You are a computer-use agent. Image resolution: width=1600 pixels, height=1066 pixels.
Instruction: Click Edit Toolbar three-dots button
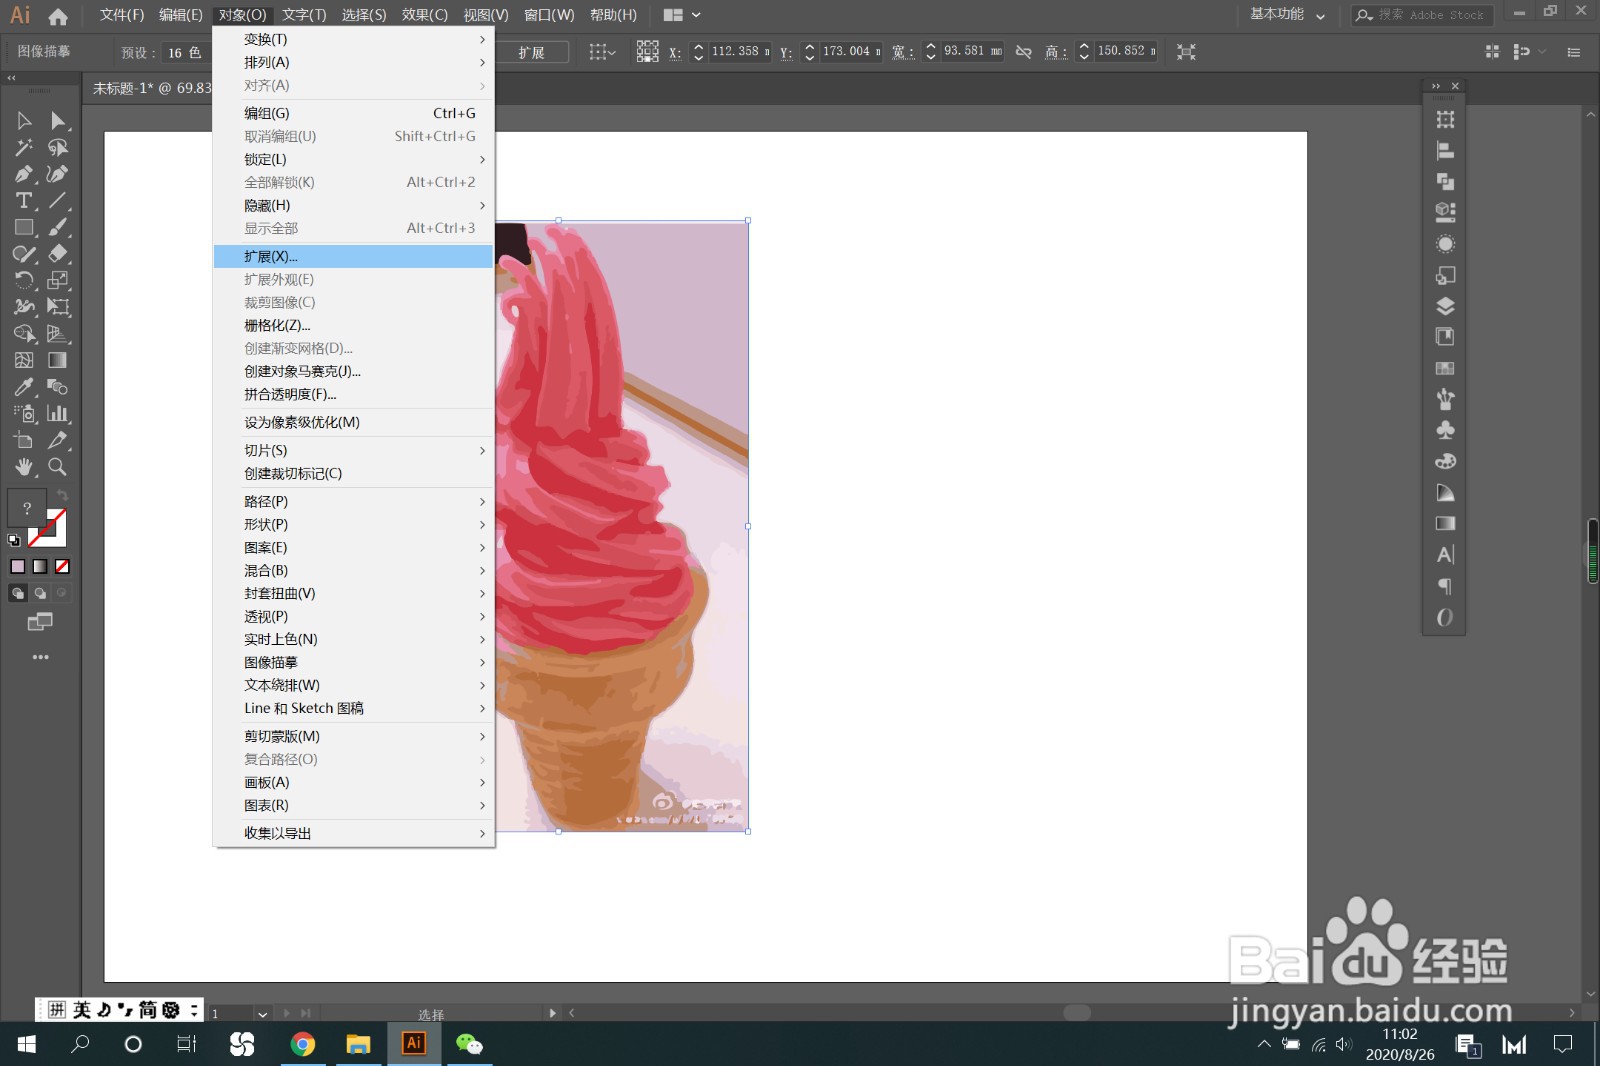(40, 658)
